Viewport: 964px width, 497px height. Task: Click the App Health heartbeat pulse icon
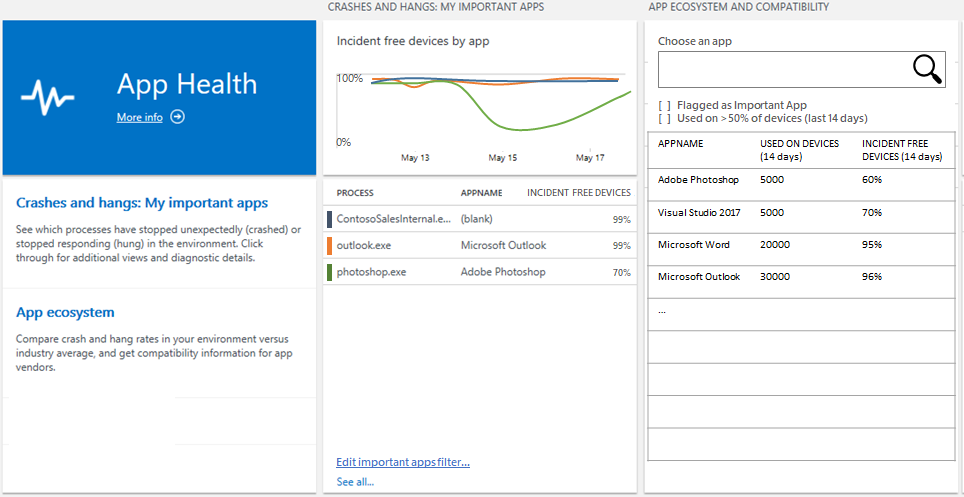(48, 97)
